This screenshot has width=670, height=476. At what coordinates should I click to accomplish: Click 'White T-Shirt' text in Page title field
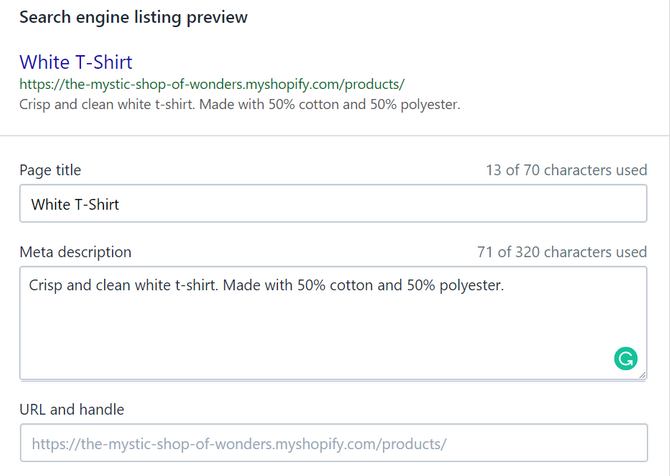[76, 204]
